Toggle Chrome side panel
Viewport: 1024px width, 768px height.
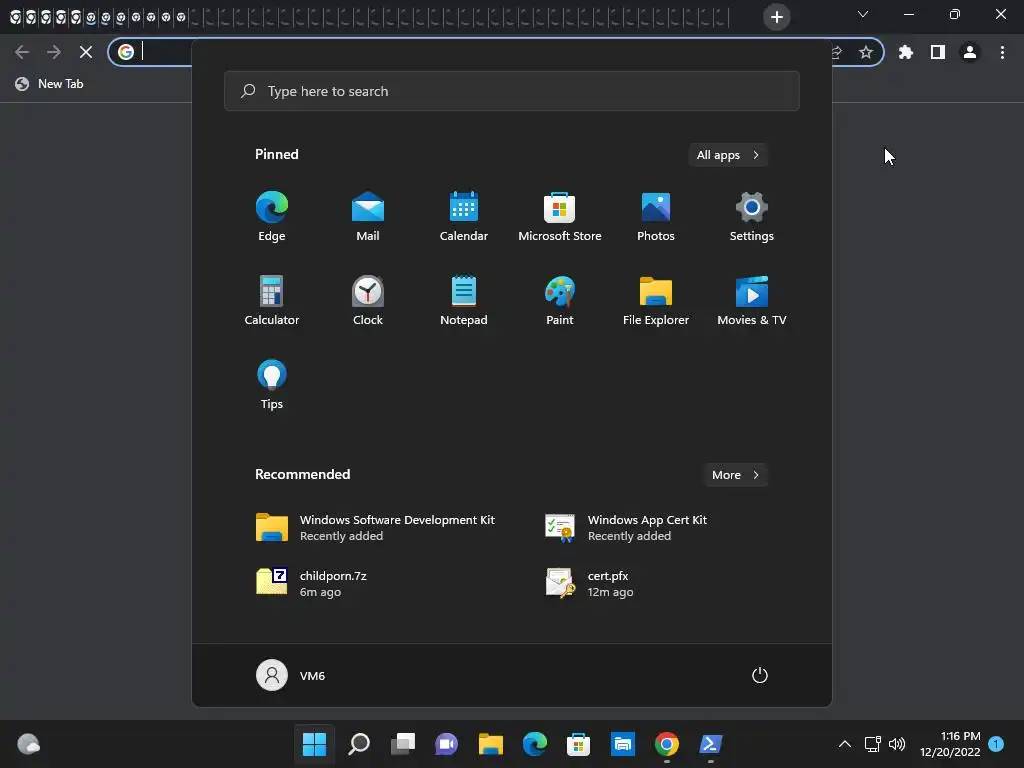[938, 52]
